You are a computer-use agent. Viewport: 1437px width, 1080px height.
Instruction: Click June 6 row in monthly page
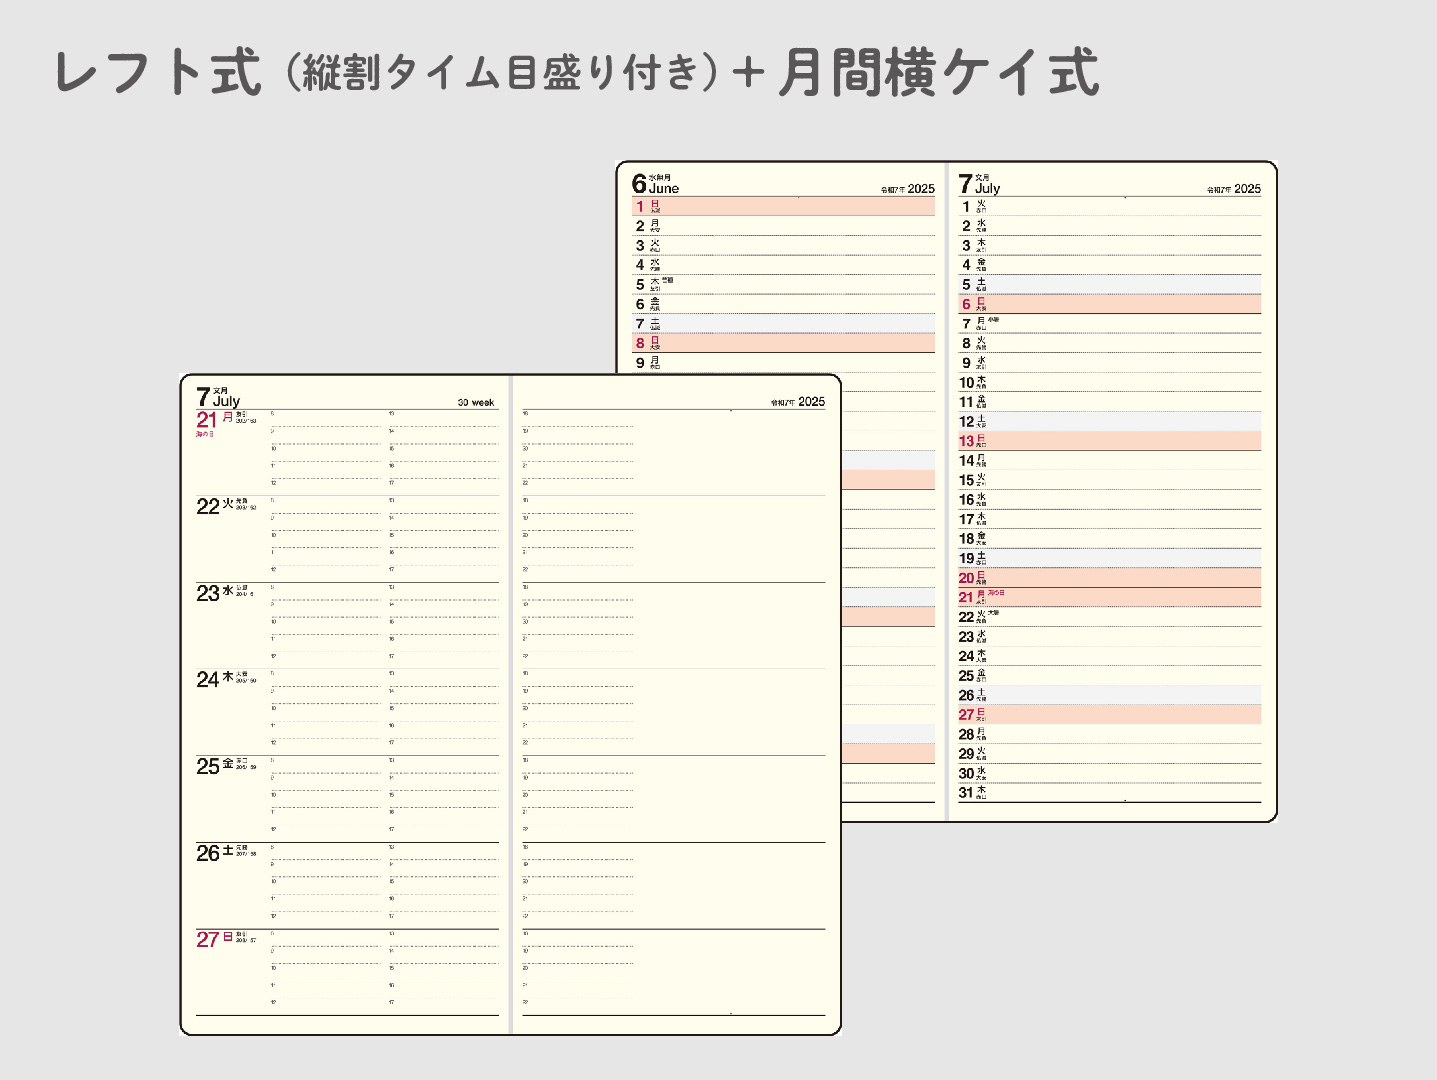click(783, 304)
